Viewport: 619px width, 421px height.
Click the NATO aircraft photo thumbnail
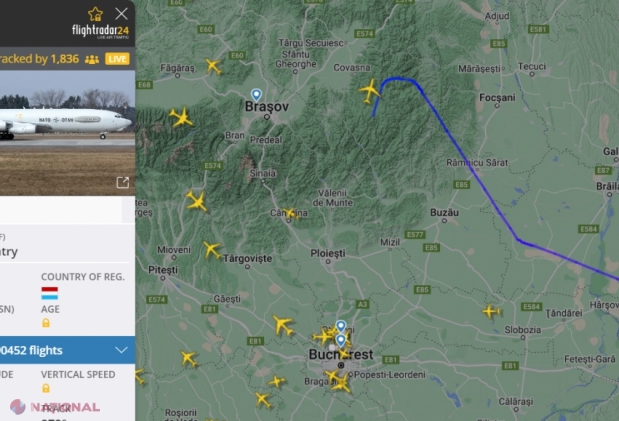click(67, 133)
